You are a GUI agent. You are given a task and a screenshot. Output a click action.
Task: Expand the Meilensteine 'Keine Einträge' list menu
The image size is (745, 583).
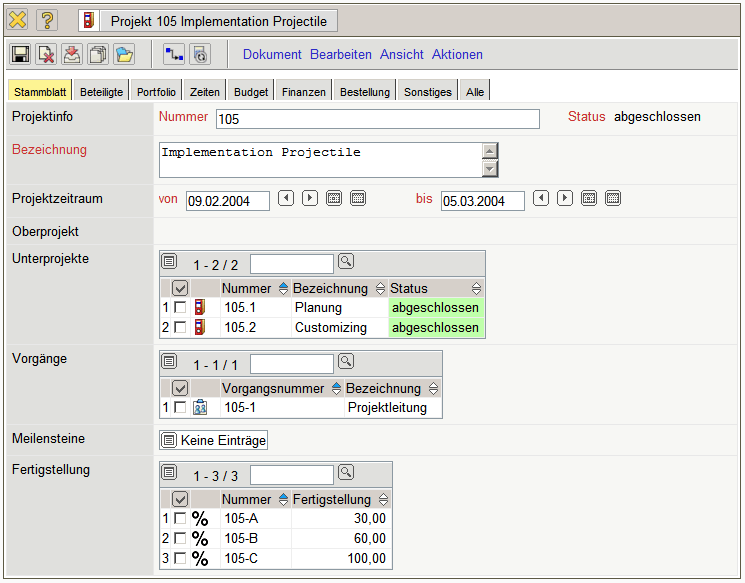169,440
